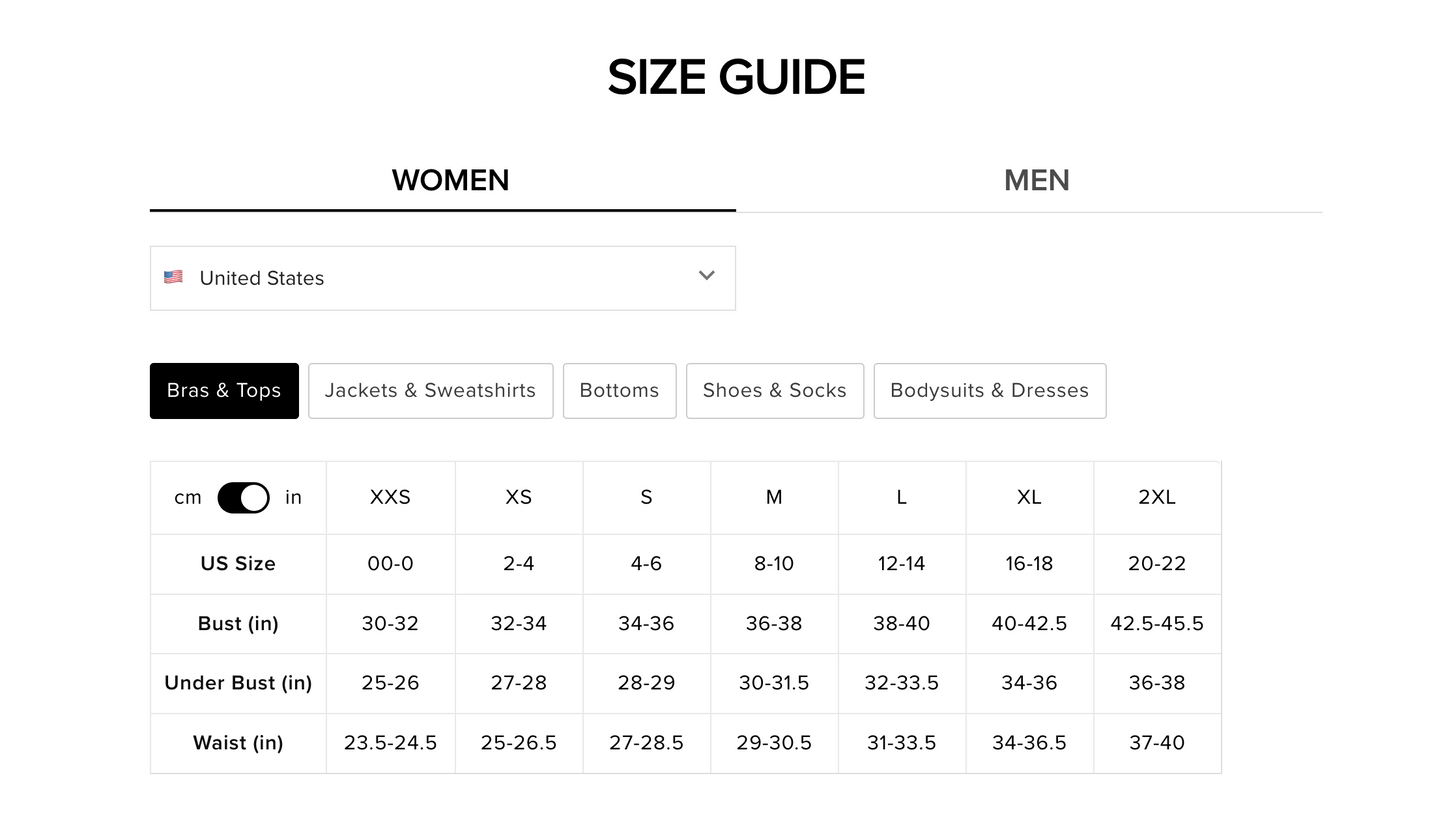Click the XXS column header
Image resolution: width=1445 pixels, height=838 pixels.
pos(390,497)
